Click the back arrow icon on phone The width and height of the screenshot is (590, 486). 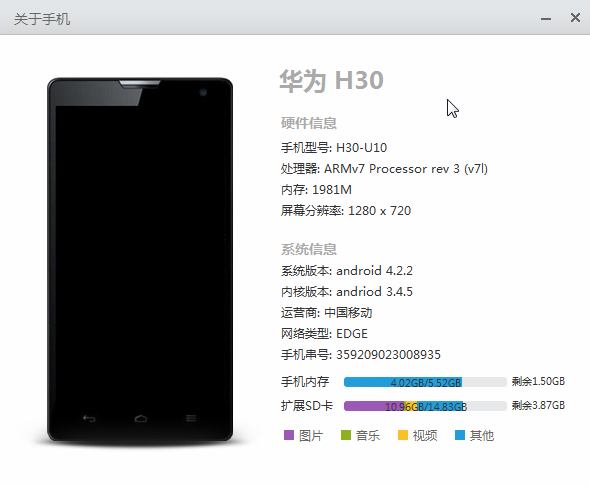tap(89, 418)
